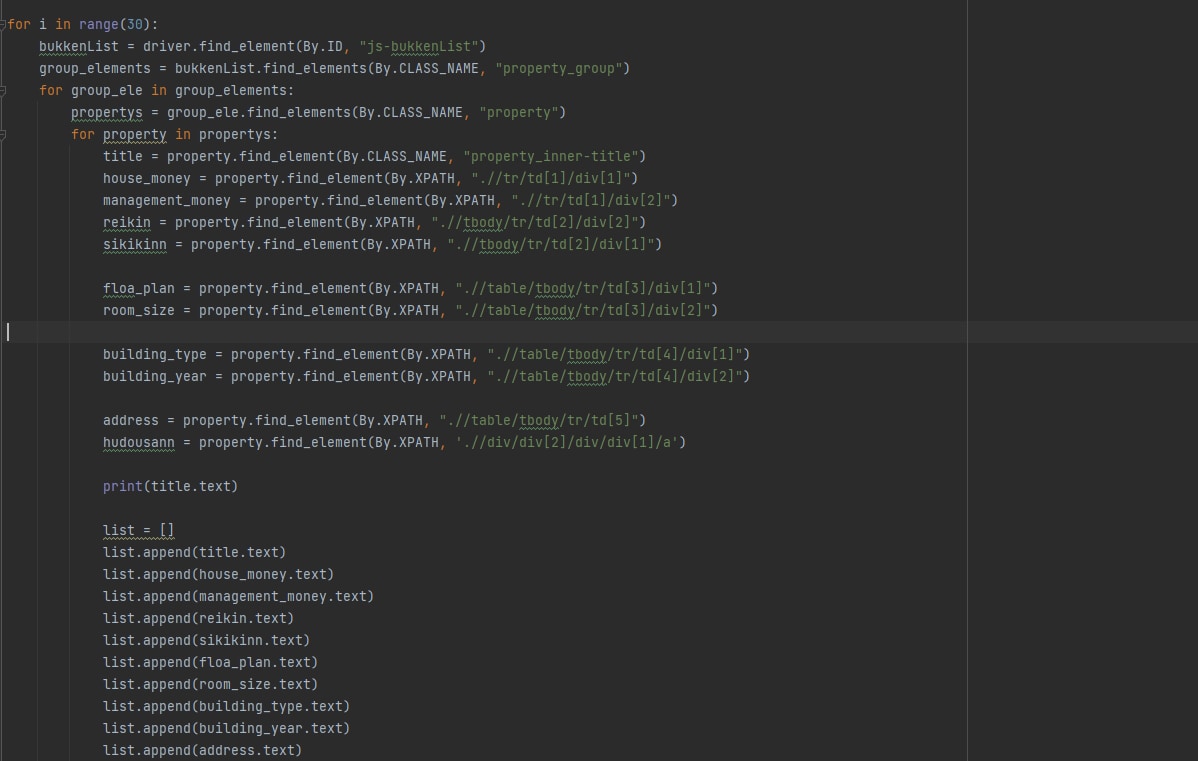Collapse the 'for i in range(30)' fold marker

click(3, 24)
